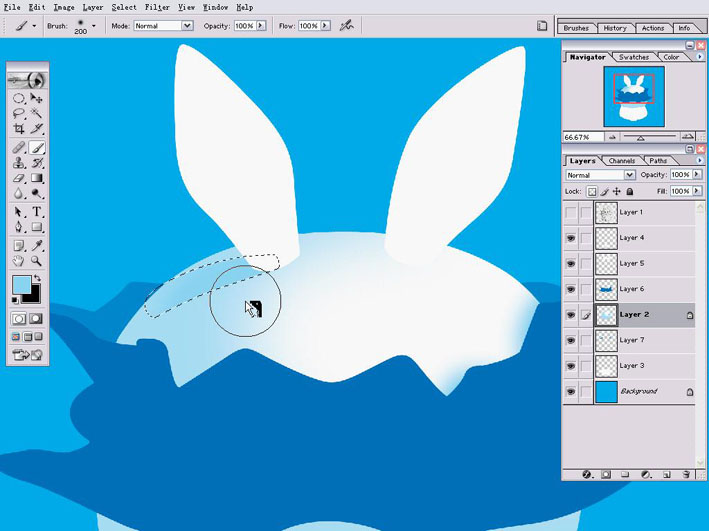Select the Zoom tool
The width and height of the screenshot is (709, 531).
pos(37,261)
